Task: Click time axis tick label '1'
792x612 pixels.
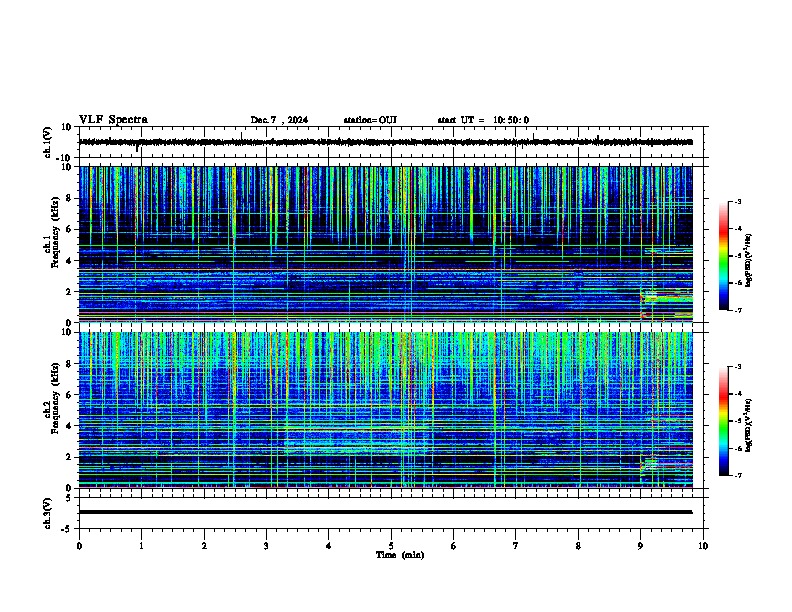Action: [141, 546]
